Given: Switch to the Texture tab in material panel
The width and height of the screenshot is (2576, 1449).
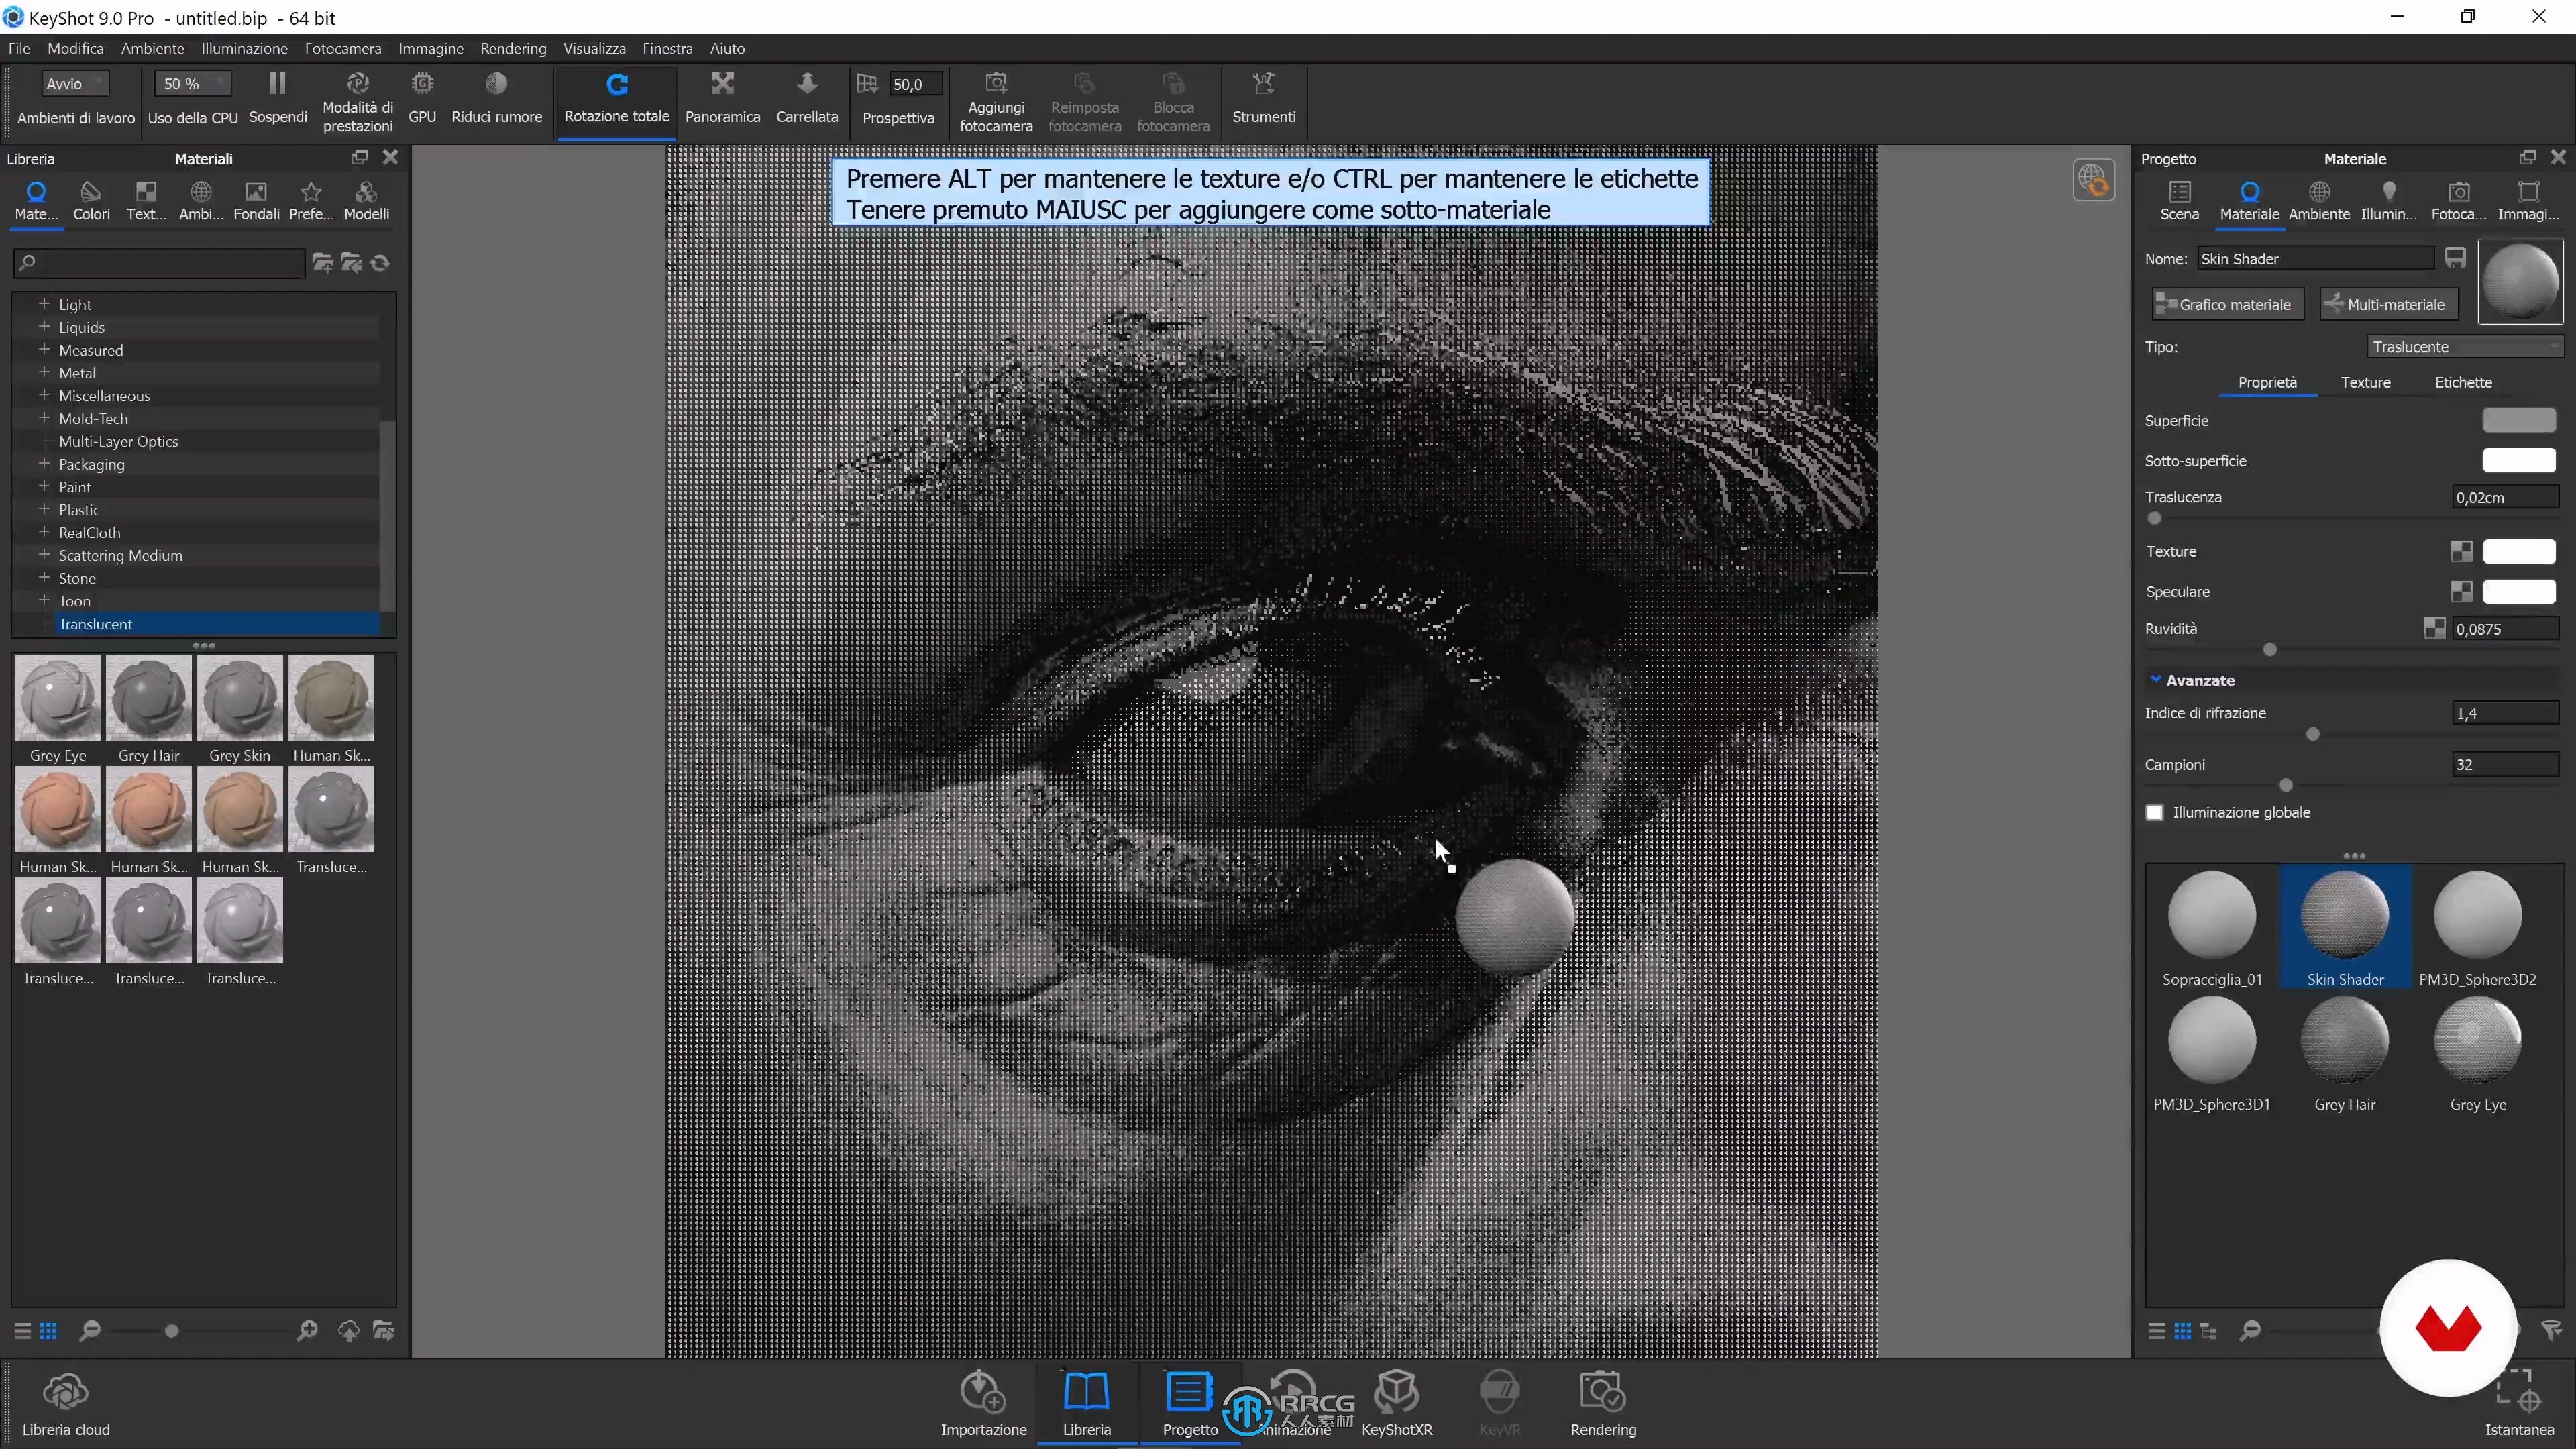Looking at the screenshot, I should (2367, 382).
